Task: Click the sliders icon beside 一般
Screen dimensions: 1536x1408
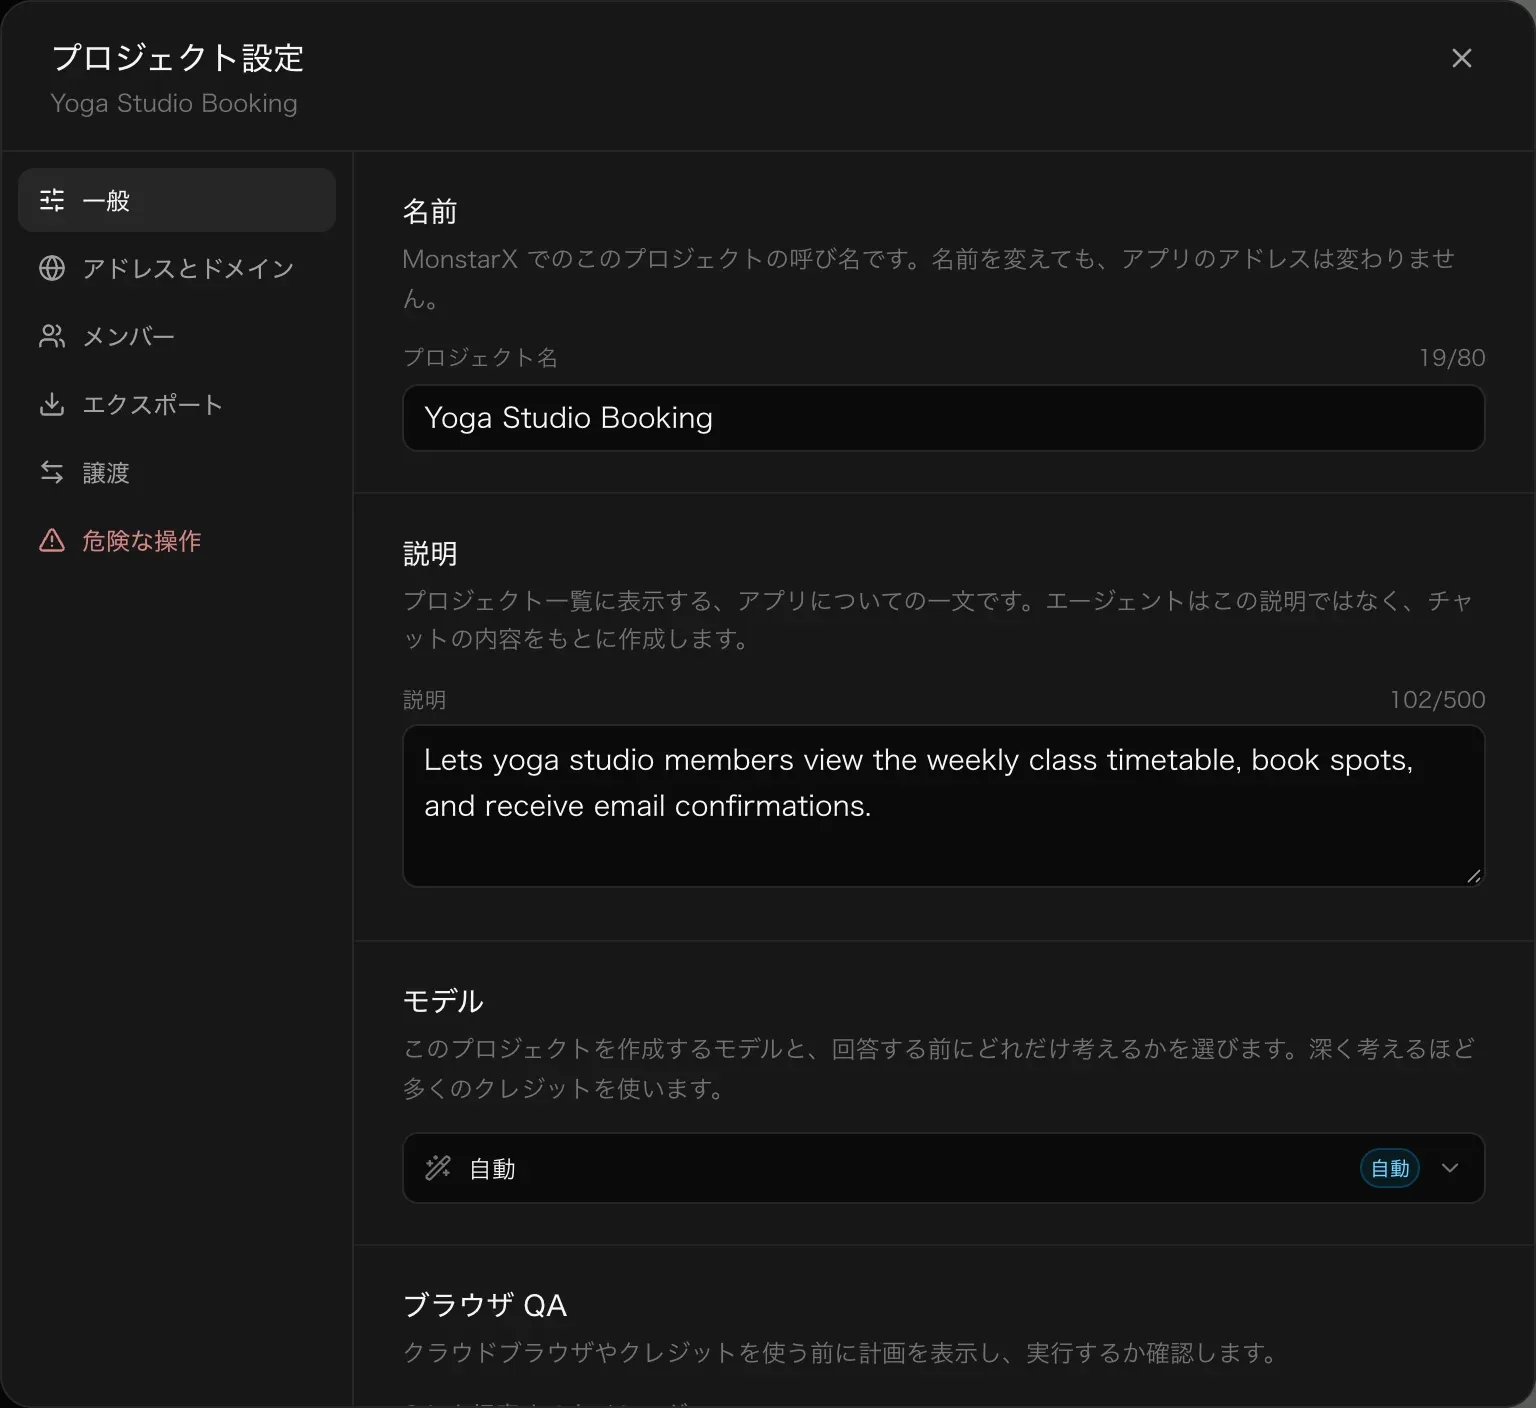Action: pos(52,200)
